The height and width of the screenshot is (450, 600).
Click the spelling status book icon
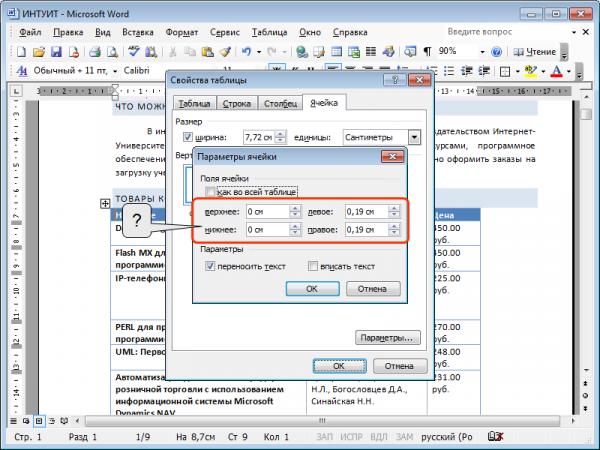(495, 436)
